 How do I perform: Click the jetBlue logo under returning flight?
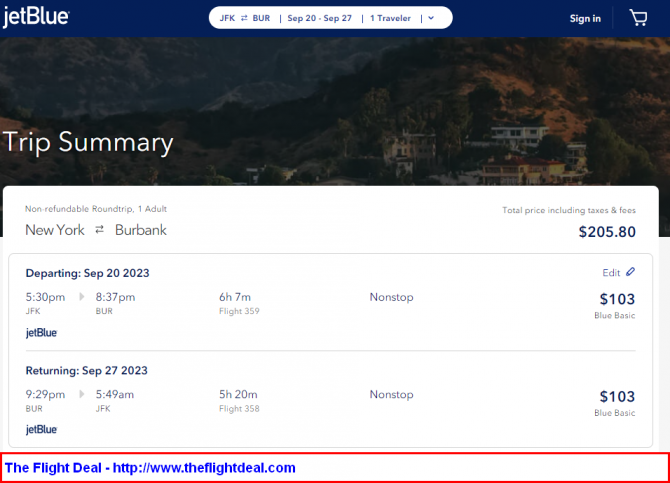[41, 429]
